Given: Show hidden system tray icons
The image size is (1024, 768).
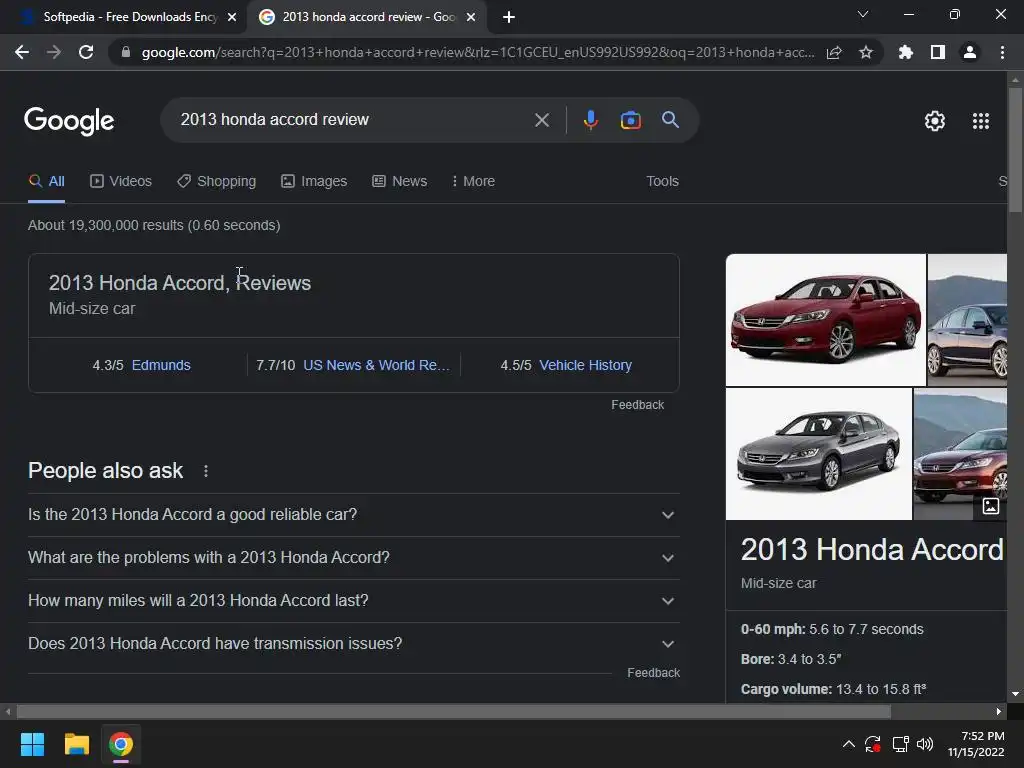Looking at the screenshot, I should click(x=848, y=744).
